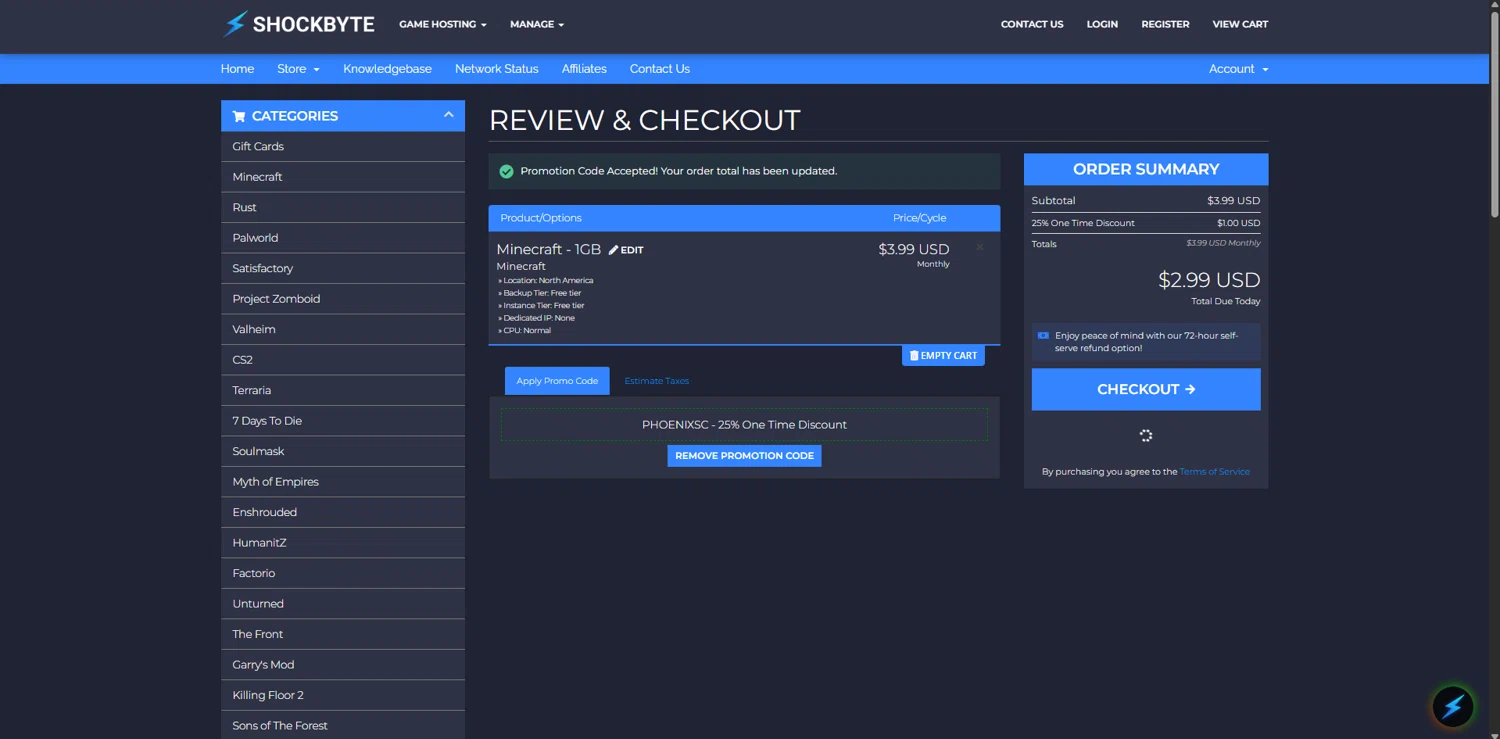This screenshot has width=1500, height=739.
Task: Expand the Store menu
Action: tap(298, 69)
